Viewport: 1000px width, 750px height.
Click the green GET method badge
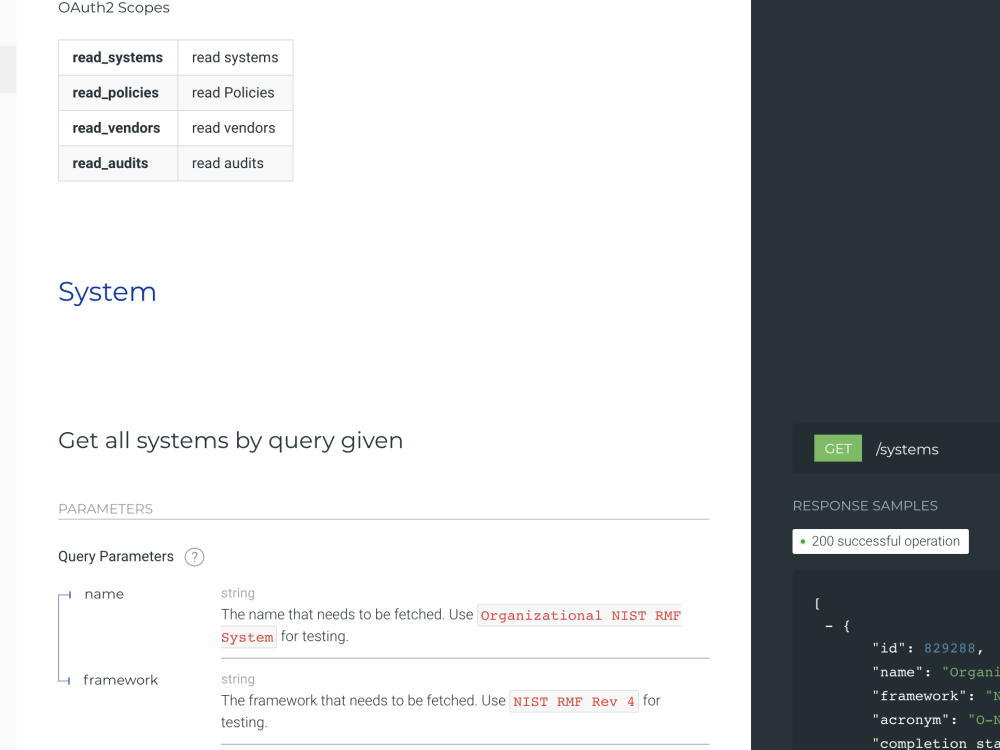point(837,448)
